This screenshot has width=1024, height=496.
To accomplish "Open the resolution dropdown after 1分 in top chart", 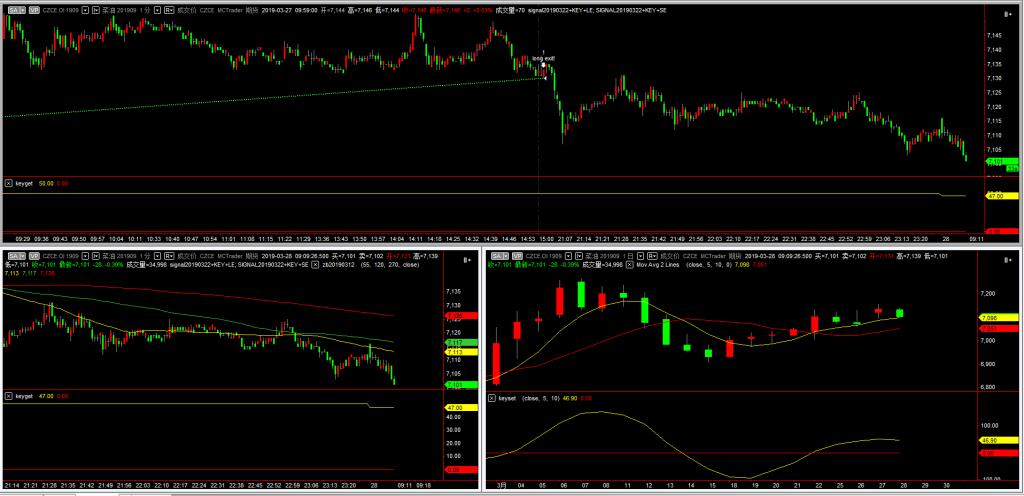I will (x=157, y=10).
